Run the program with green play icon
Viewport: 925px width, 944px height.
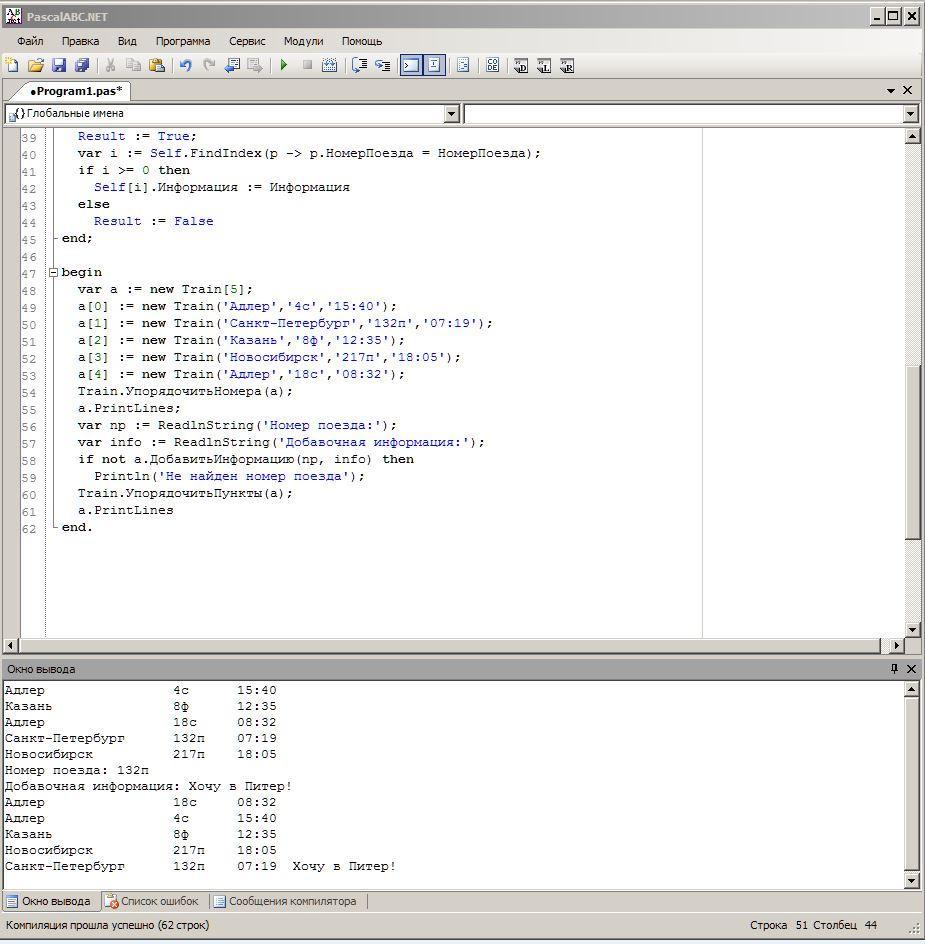(284, 65)
